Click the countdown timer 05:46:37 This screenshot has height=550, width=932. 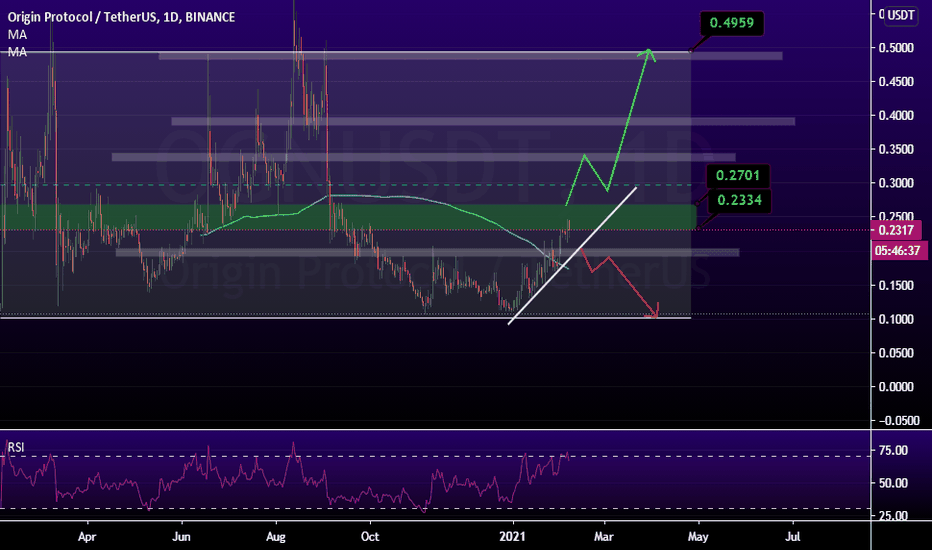899,251
